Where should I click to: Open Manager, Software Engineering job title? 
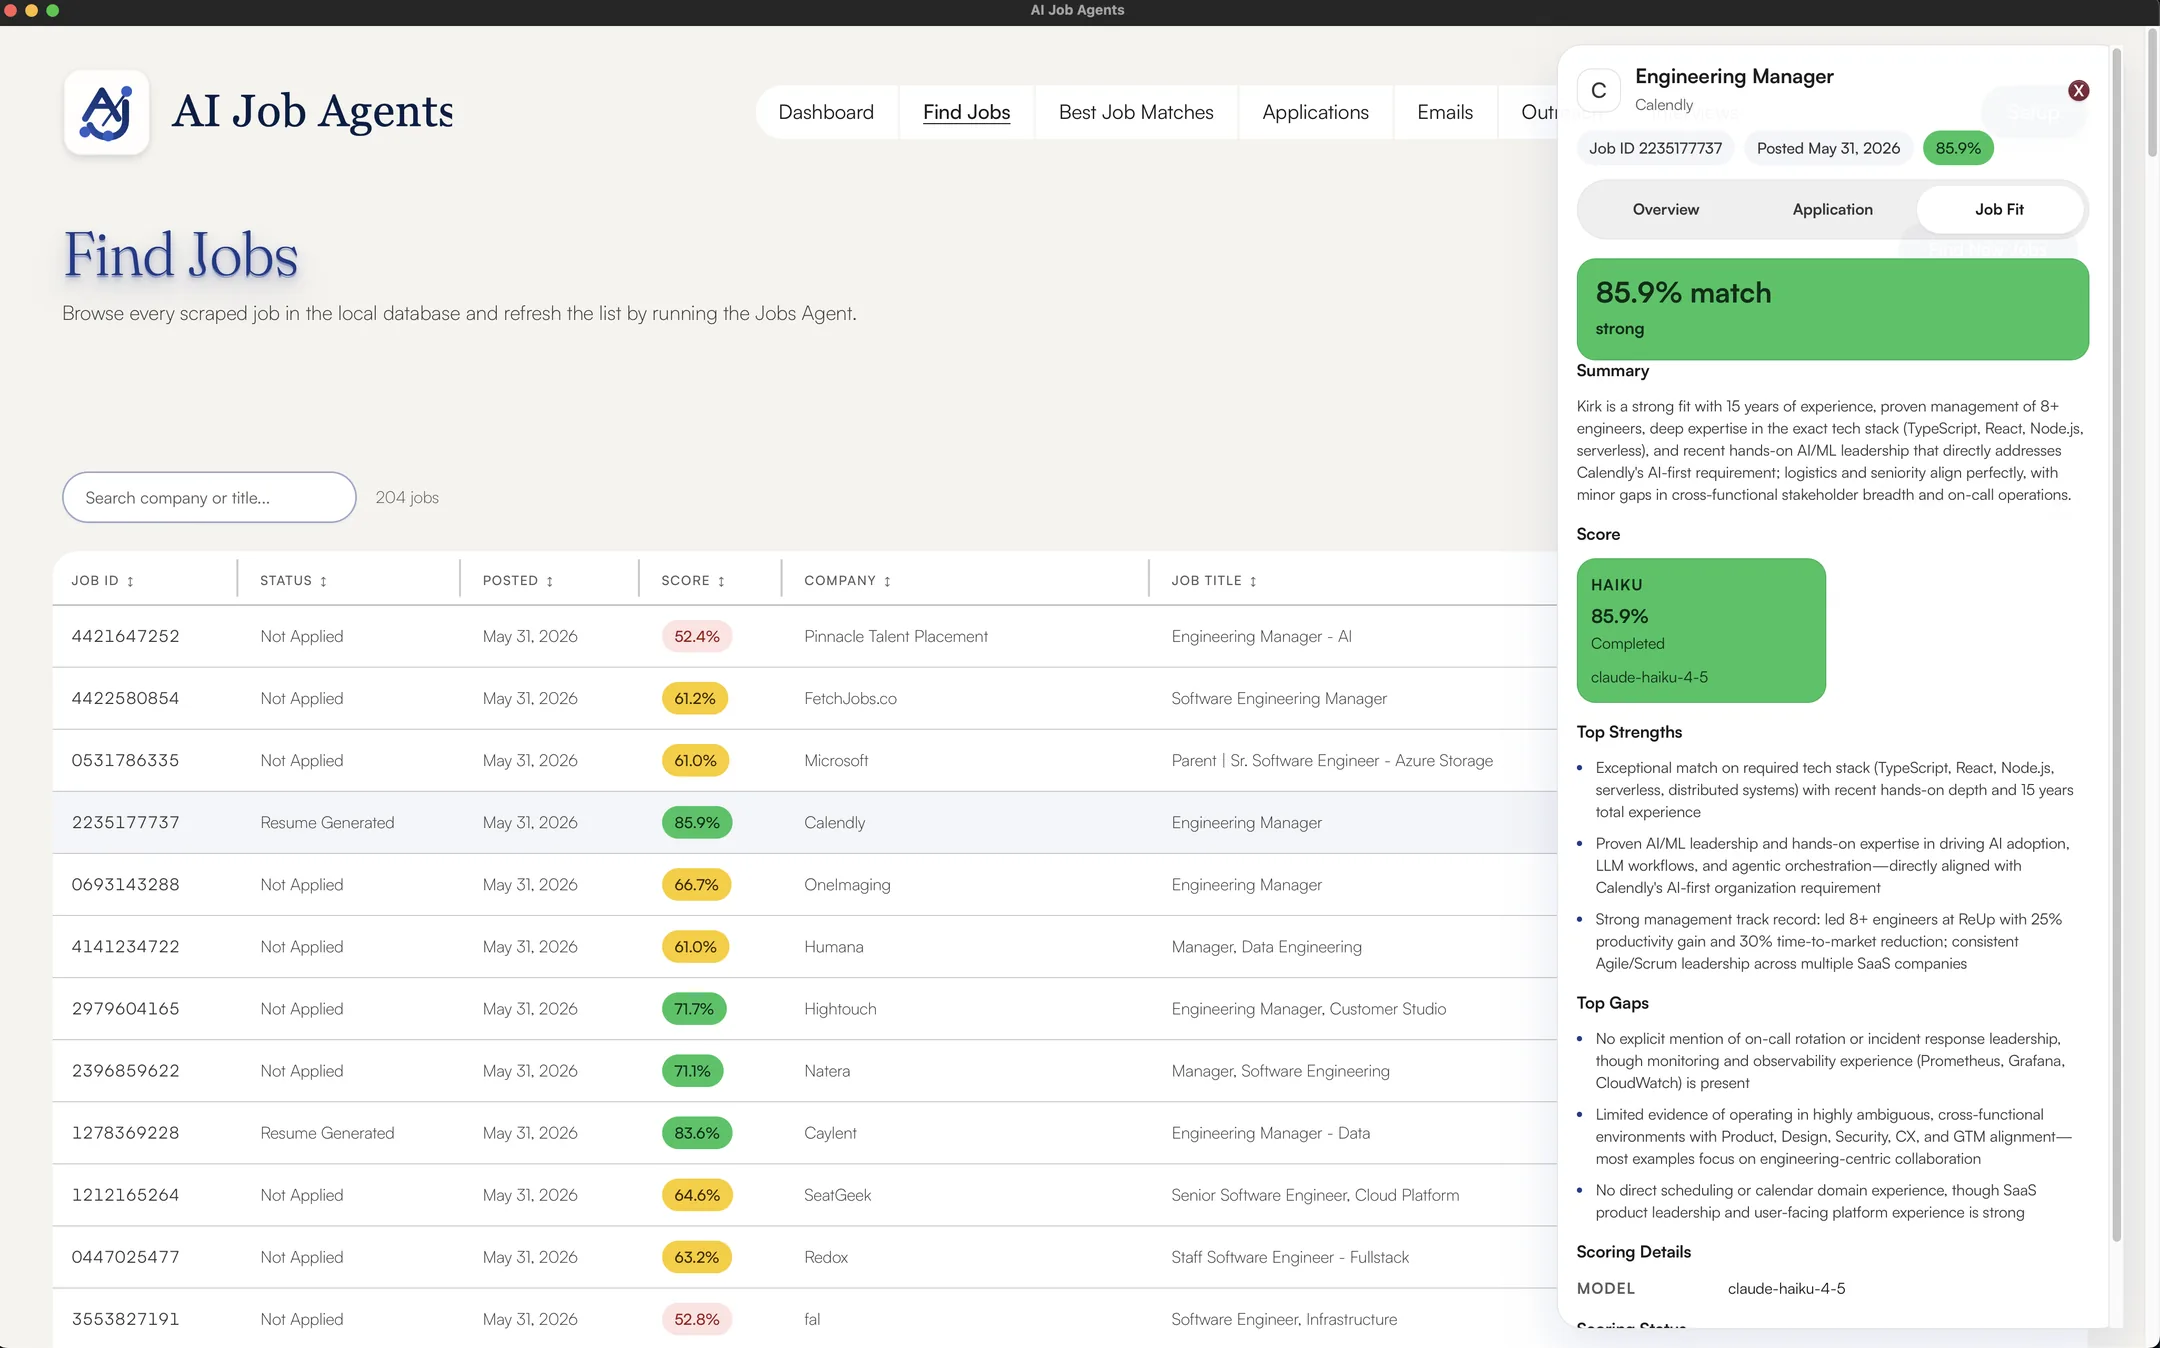tap(1280, 1070)
